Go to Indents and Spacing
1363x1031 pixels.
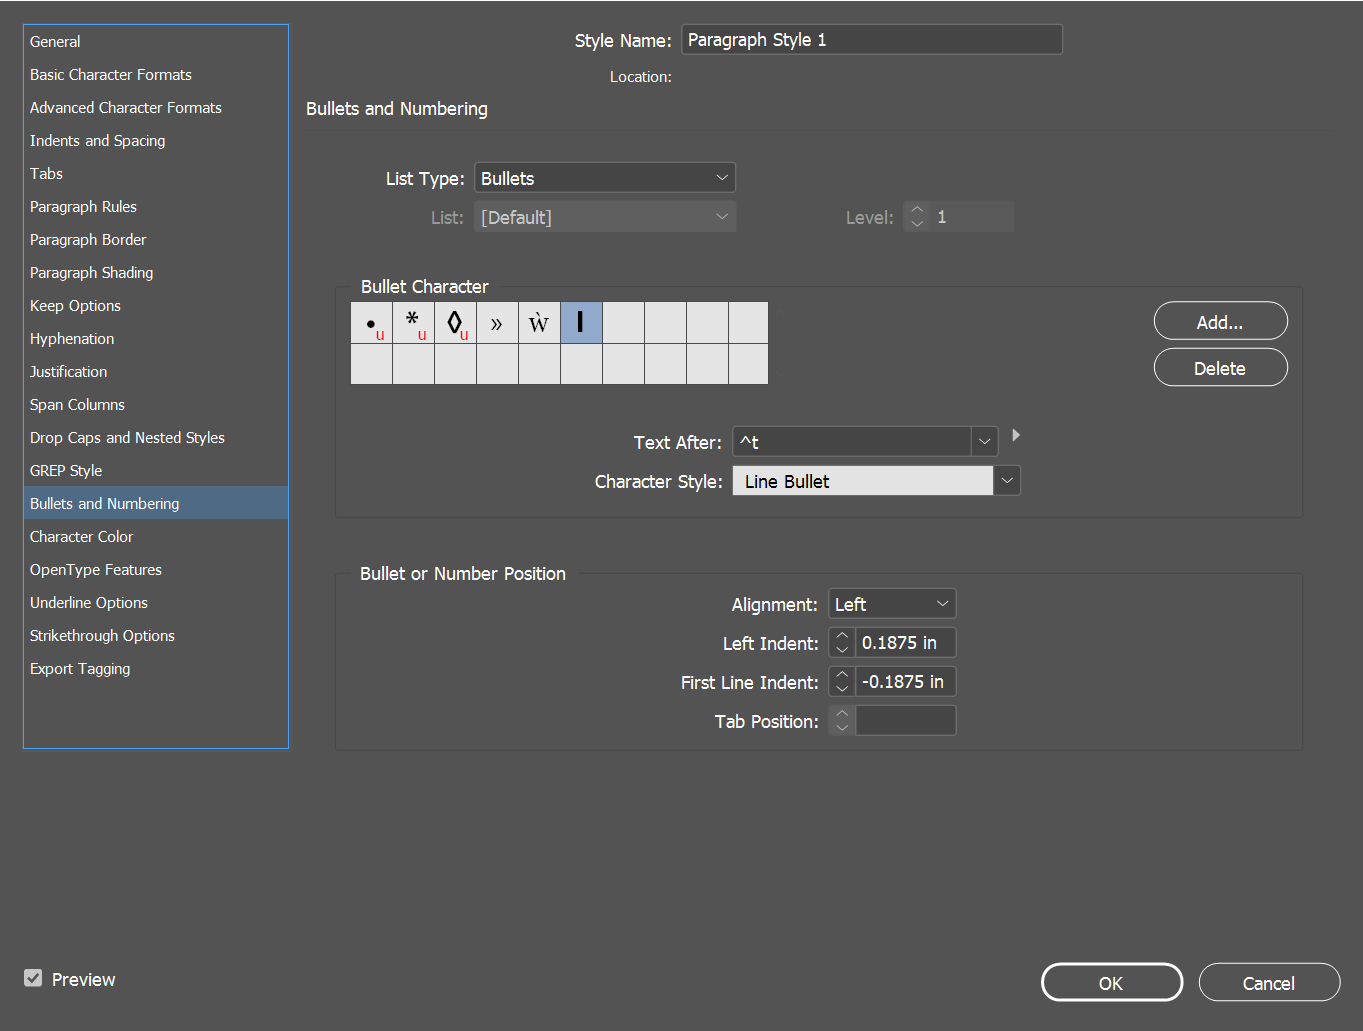pos(156,141)
